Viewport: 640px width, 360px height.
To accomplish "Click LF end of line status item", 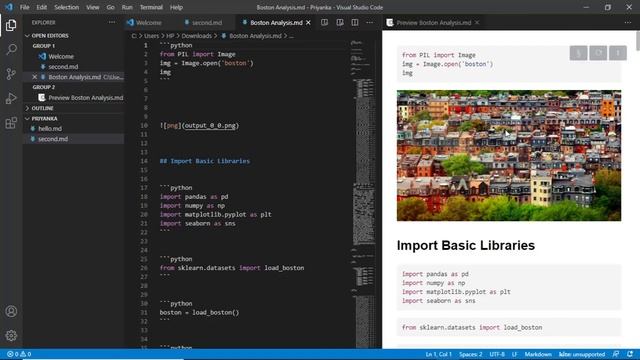I will point(515,354).
